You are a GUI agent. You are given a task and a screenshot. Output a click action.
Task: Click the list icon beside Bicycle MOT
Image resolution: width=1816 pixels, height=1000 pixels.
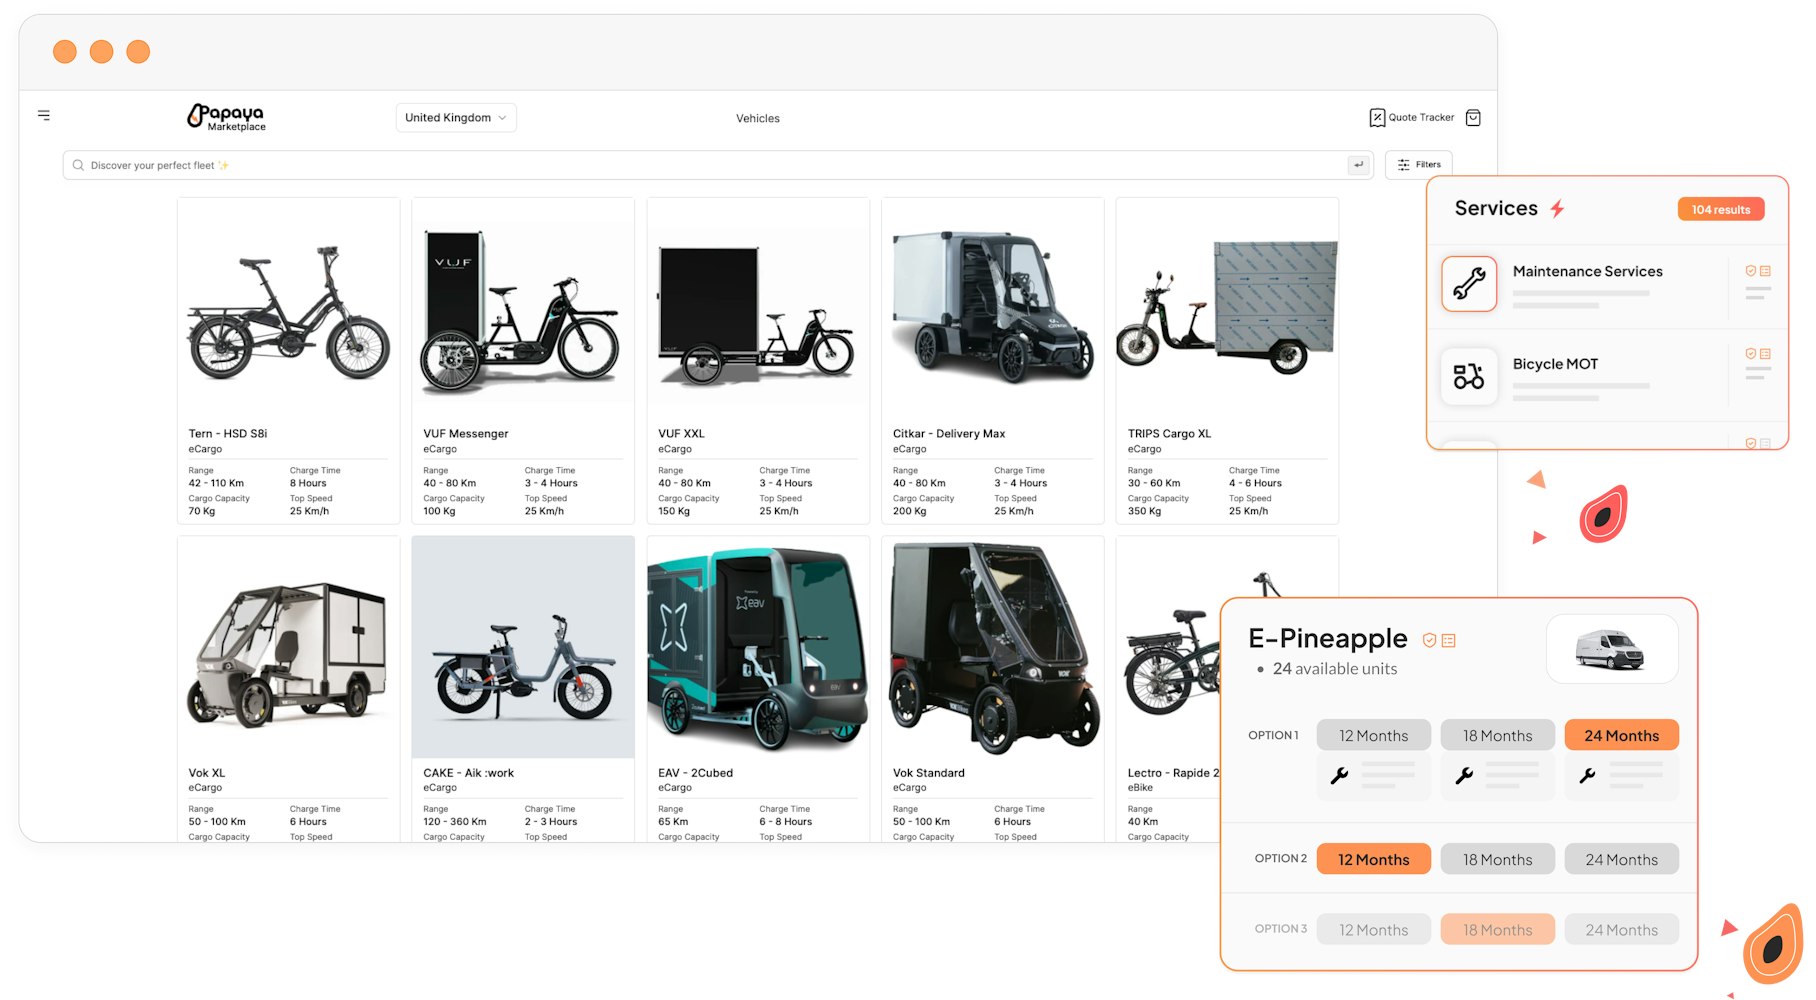click(x=1766, y=354)
